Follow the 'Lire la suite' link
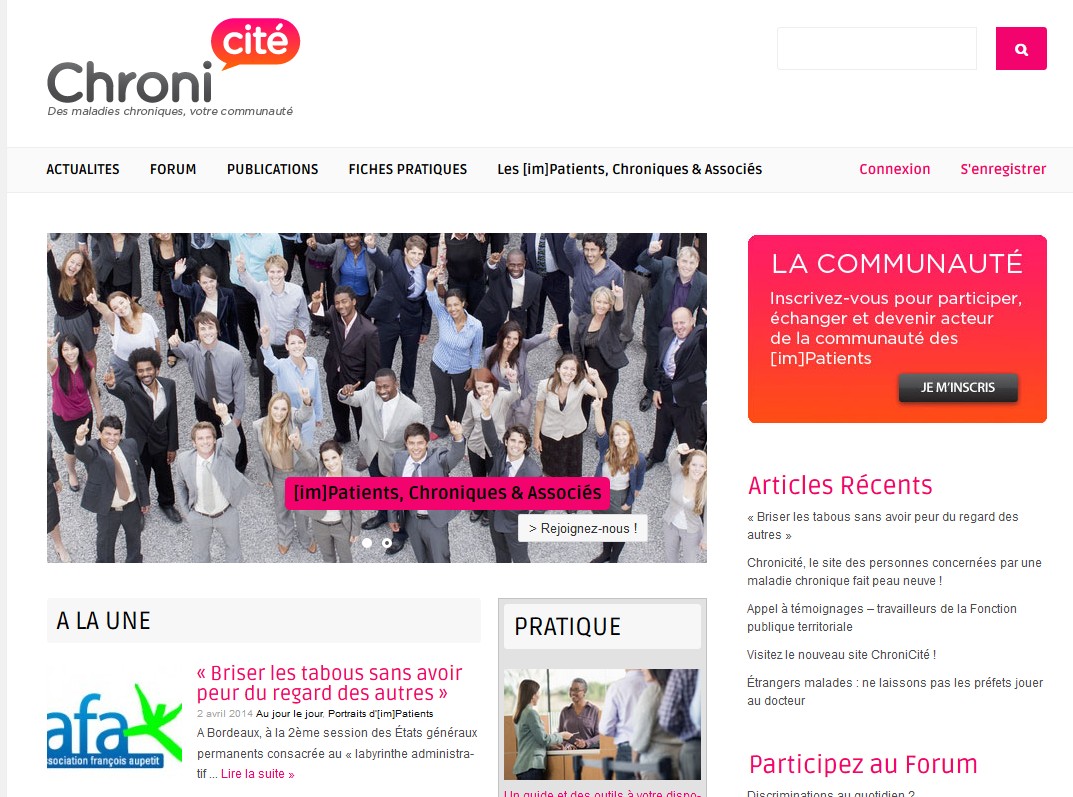The width and height of the screenshot is (1073, 797). tap(257, 774)
